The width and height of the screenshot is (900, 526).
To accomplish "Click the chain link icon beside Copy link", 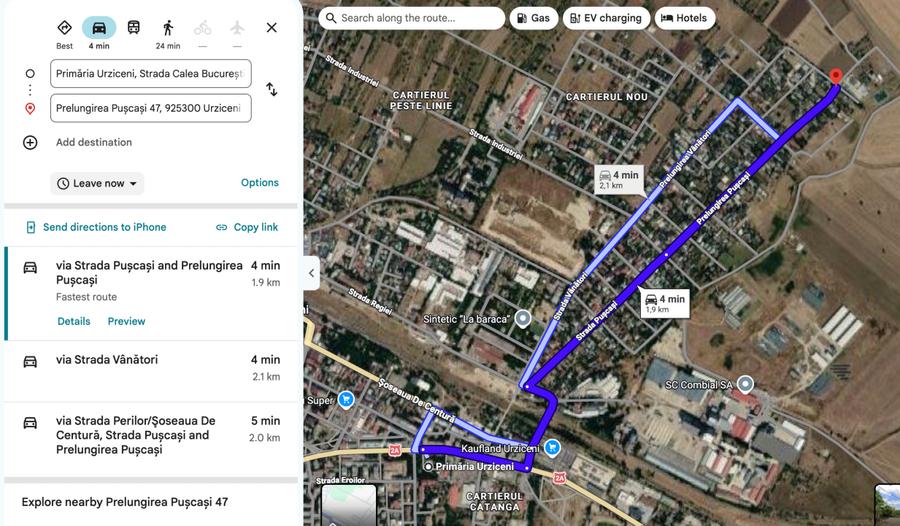I will pyautogui.click(x=222, y=227).
